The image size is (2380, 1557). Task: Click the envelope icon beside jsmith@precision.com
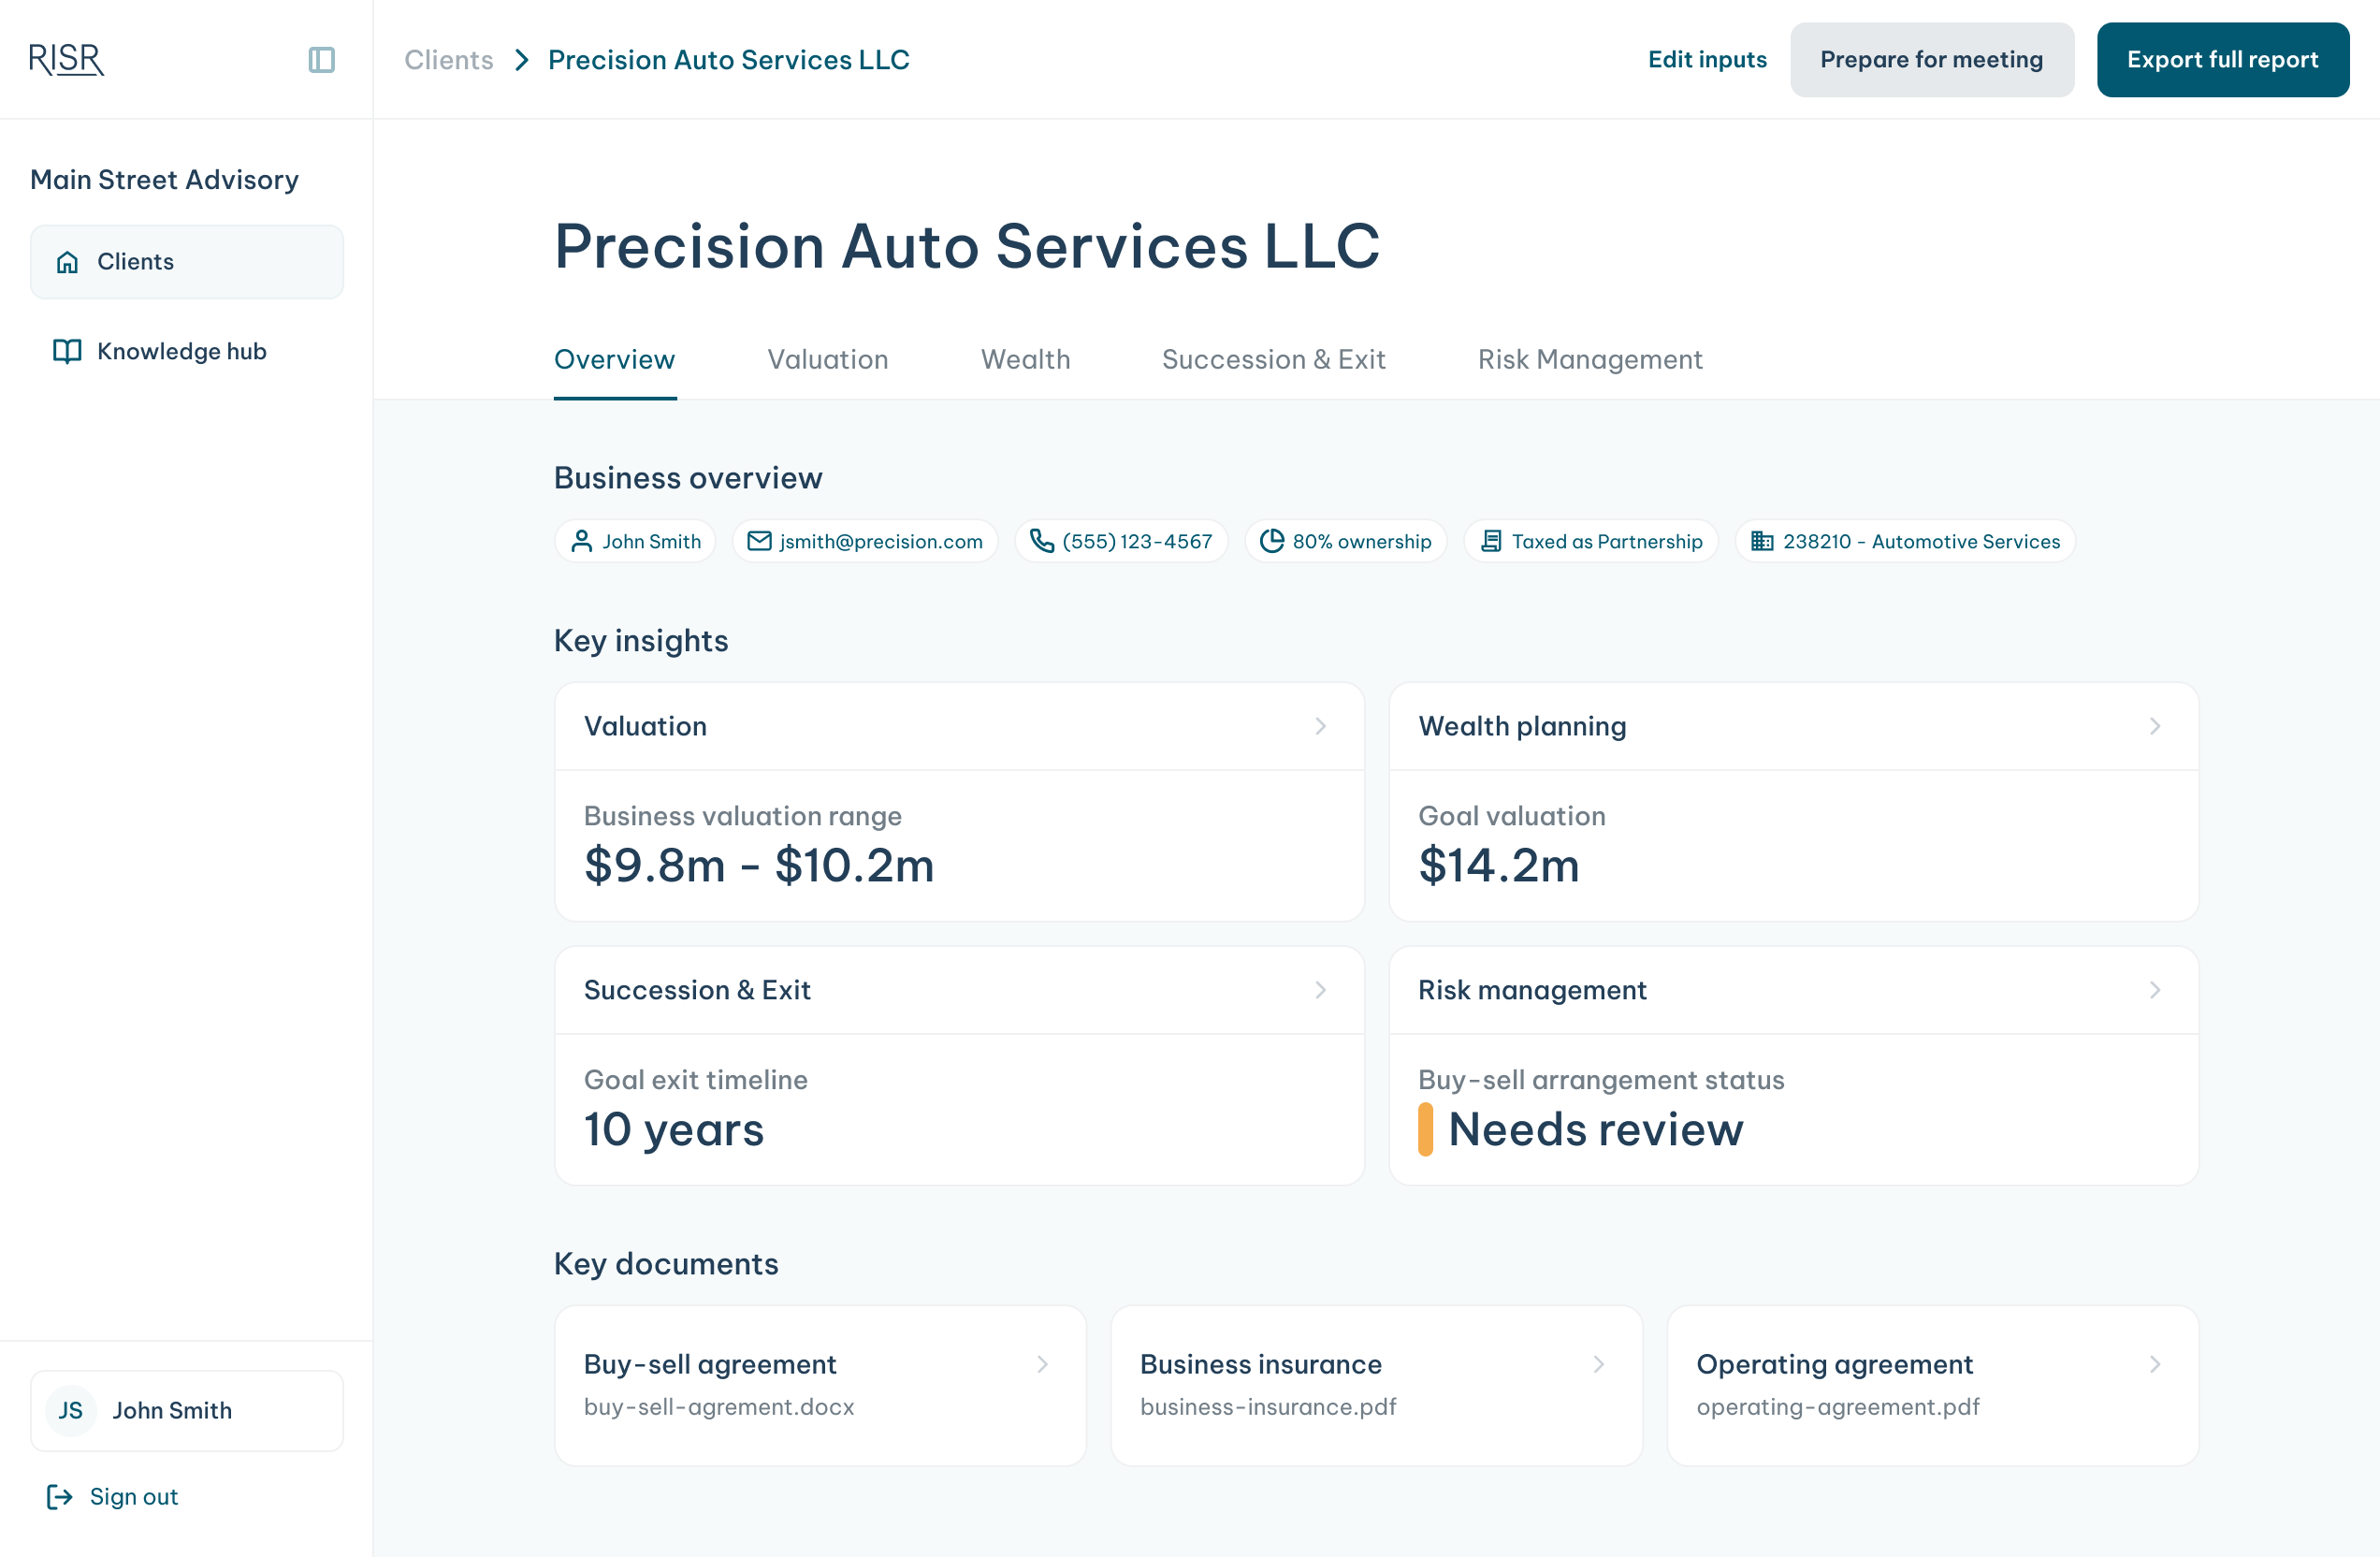[760, 541]
